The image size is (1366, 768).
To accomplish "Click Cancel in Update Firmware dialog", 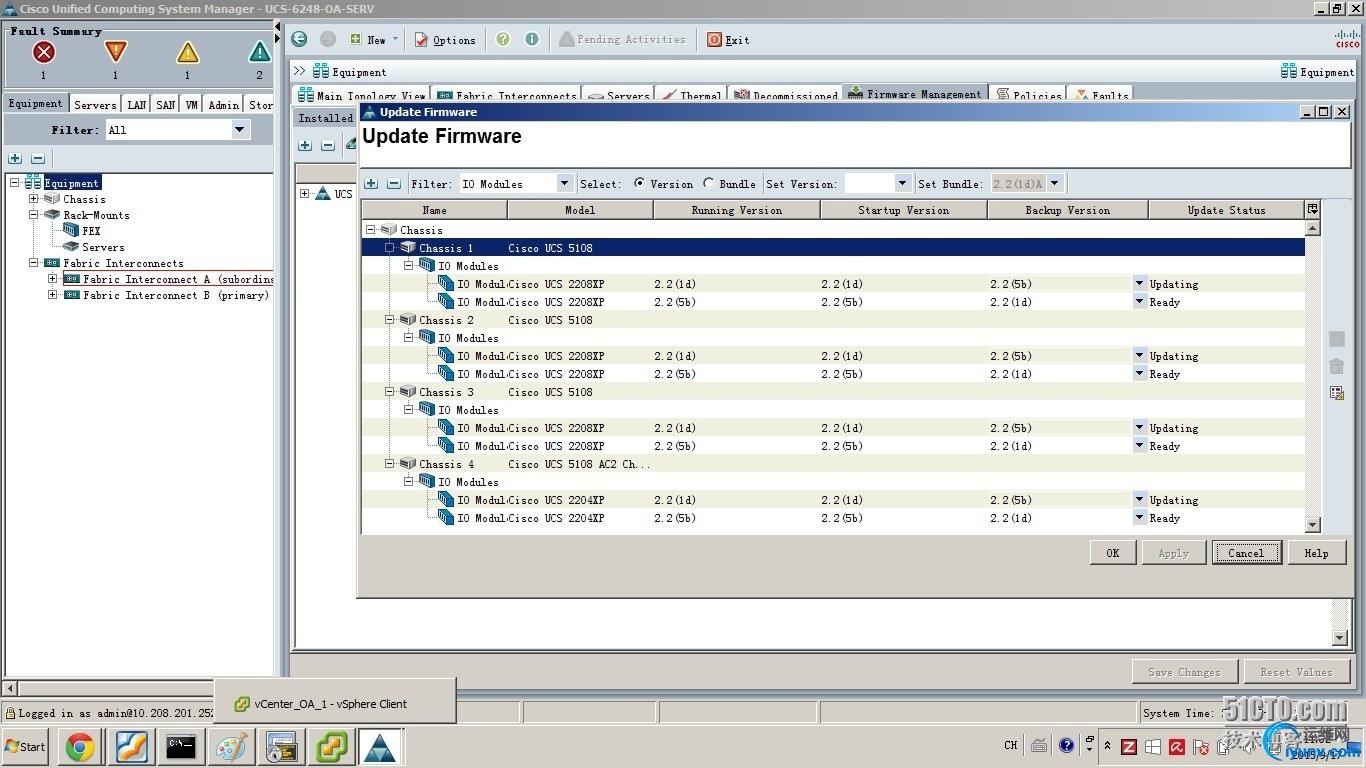I will (x=1246, y=553).
